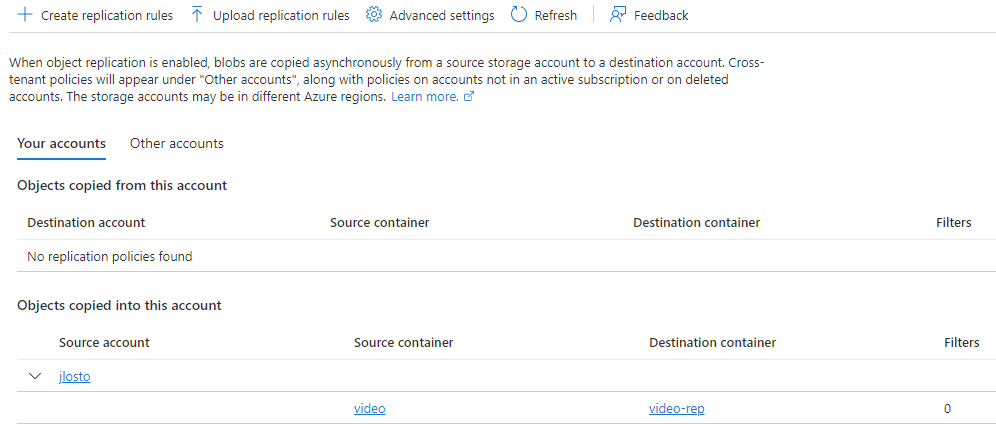Click the Source account column header
Screen dimensions: 996x430
click(x=104, y=342)
